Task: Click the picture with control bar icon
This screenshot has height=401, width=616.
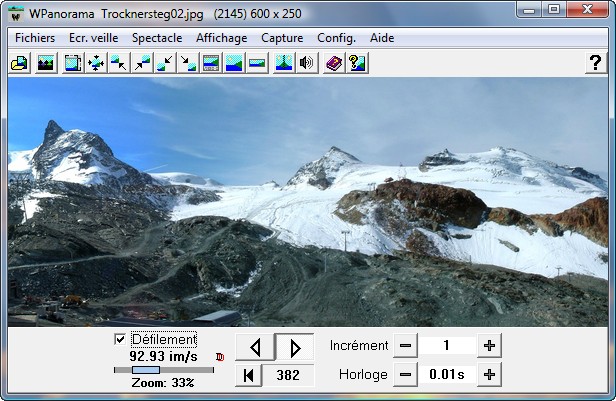Action: [x=211, y=63]
